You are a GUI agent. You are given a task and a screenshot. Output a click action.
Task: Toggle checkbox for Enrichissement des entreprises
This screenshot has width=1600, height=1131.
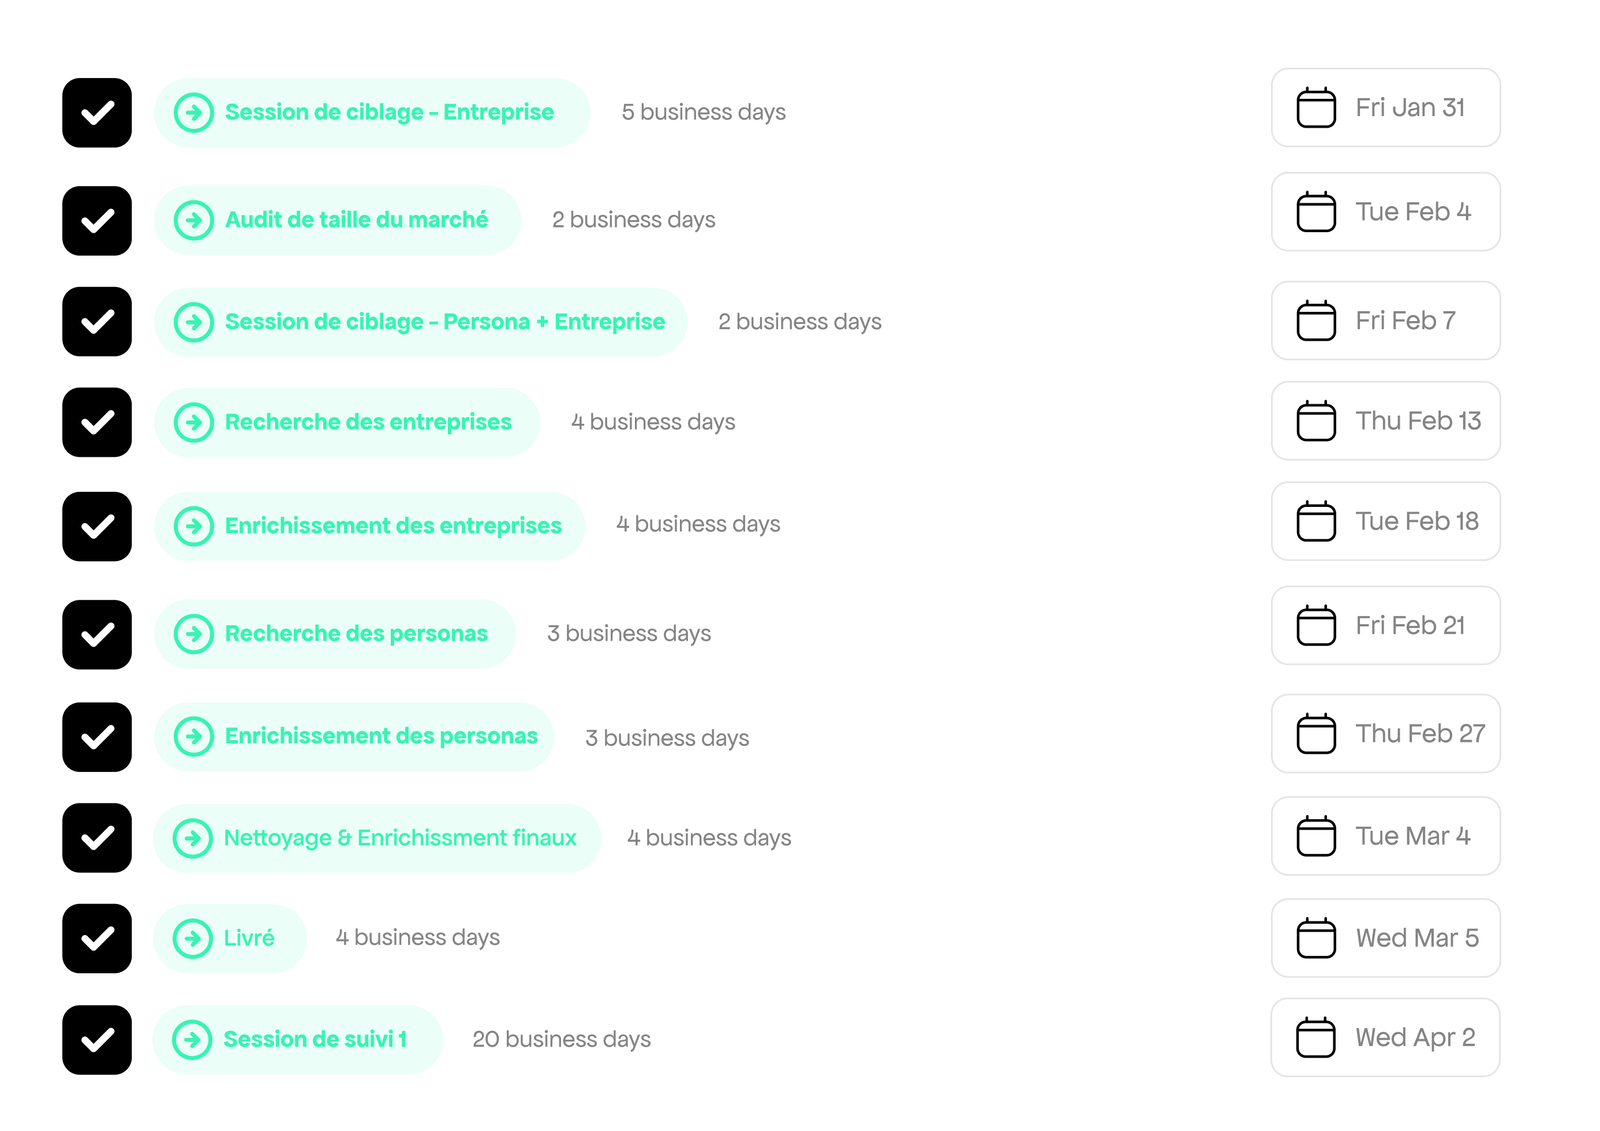[97, 526]
